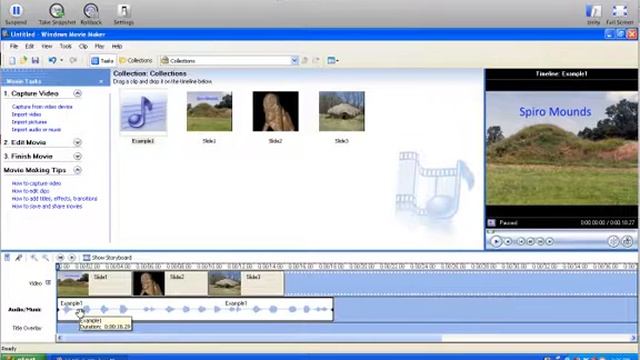The width and height of the screenshot is (640, 360).
Task: Click the Take Snapshot icon
Action: [57, 11]
